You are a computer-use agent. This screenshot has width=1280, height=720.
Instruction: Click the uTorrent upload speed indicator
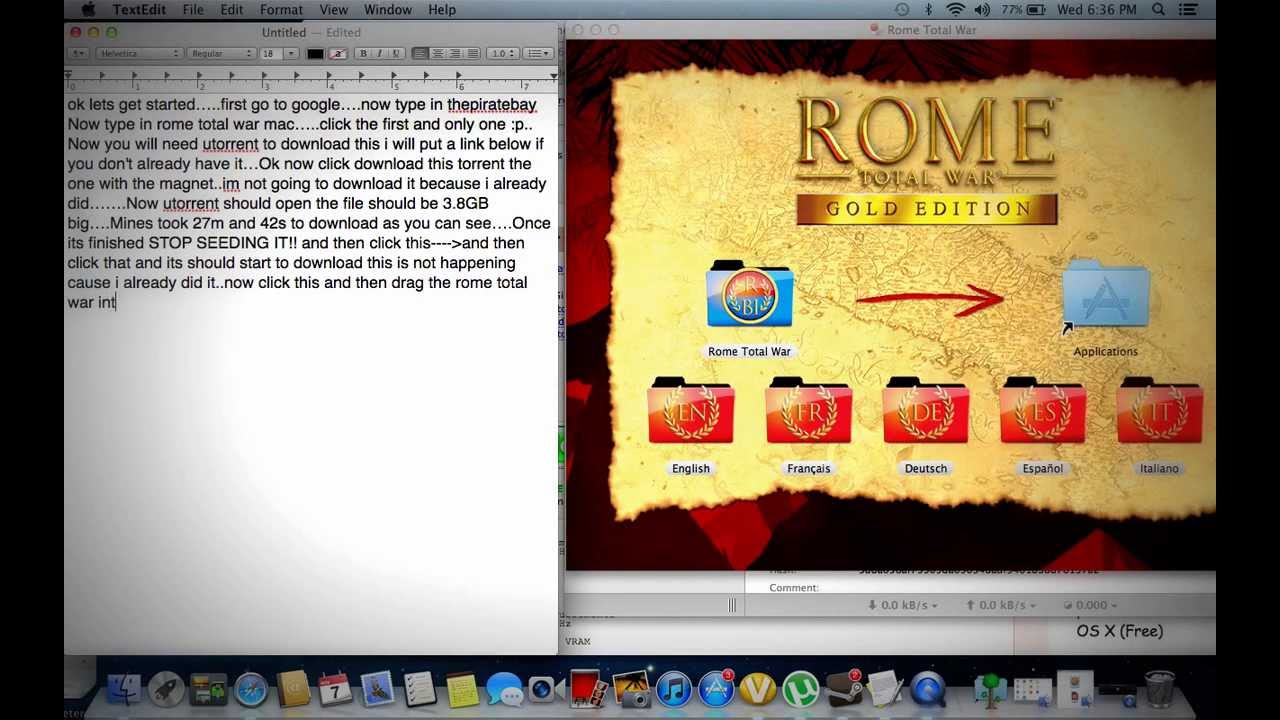(1003, 605)
